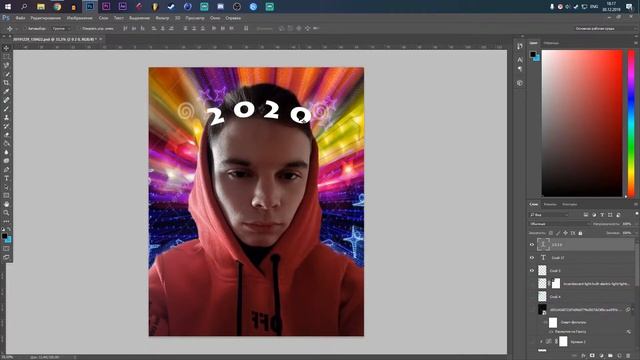Switch to the Swatches panel tab
The height and width of the screenshot is (360, 640).
(551, 43)
